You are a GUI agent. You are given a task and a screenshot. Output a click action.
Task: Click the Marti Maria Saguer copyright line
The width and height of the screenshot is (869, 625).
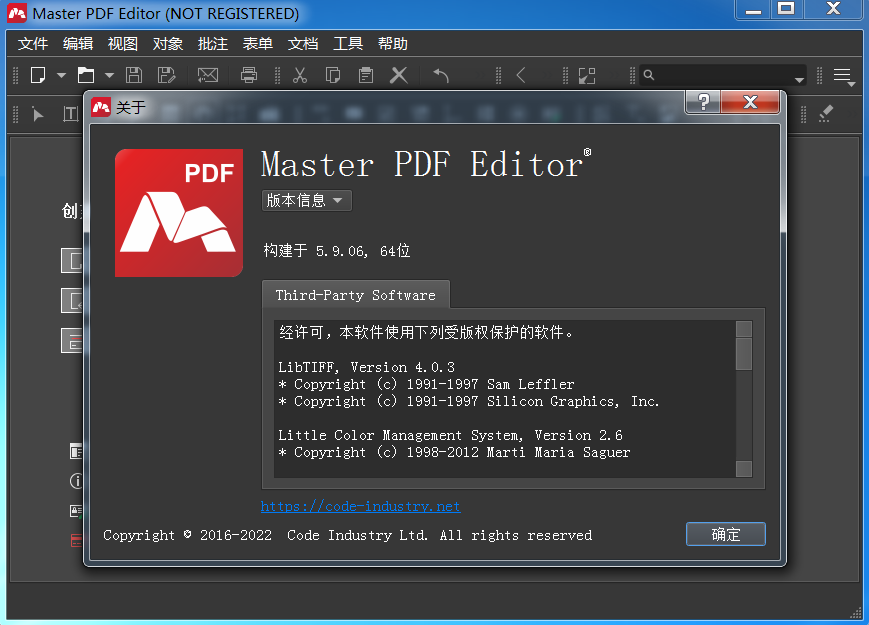tap(454, 453)
